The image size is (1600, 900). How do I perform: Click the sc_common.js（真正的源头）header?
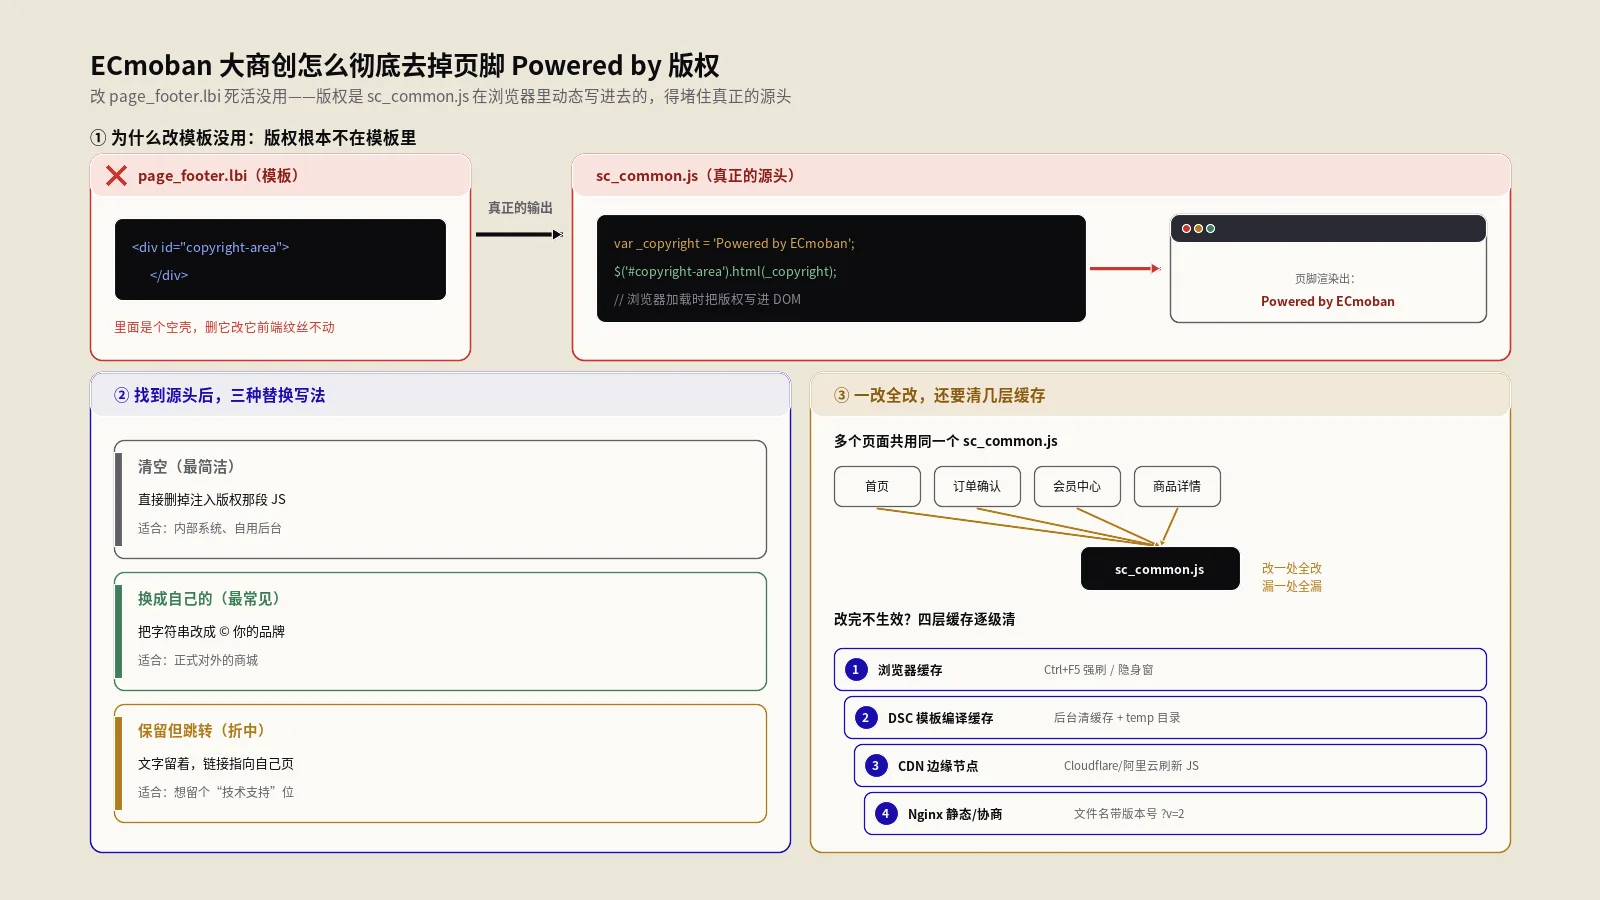1041,175
